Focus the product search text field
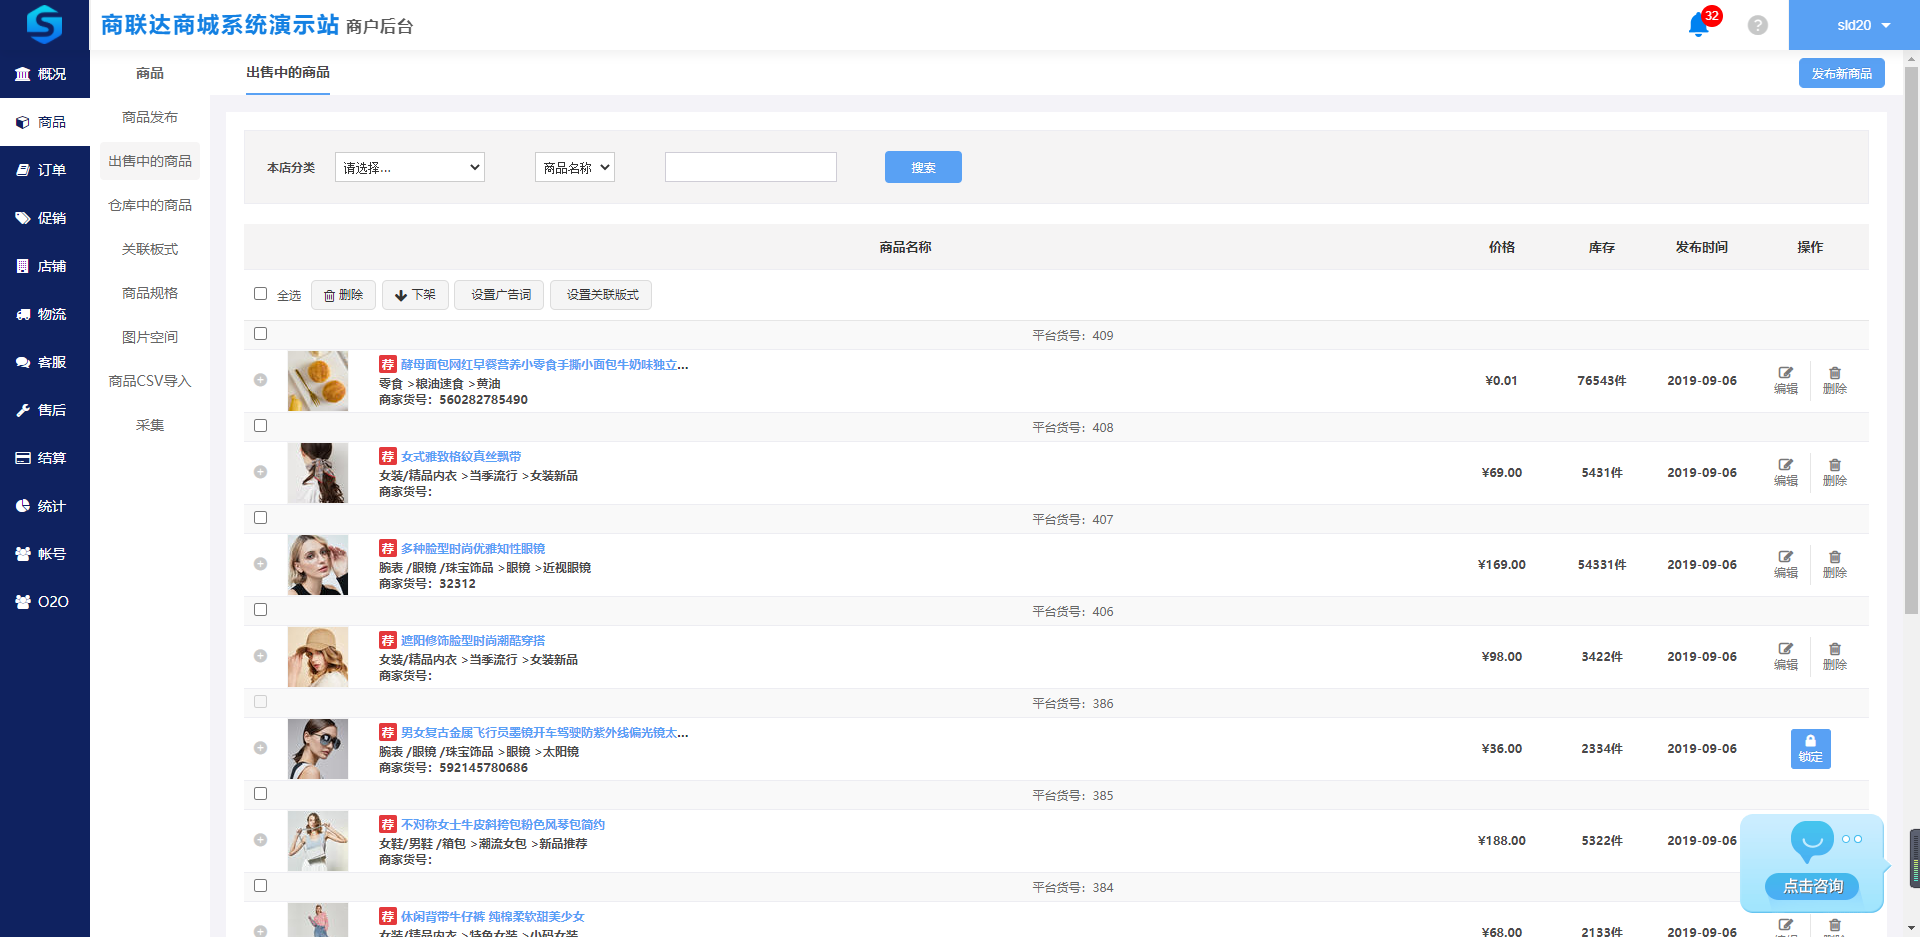The width and height of the screenshot is (1920, 937). 750,167
